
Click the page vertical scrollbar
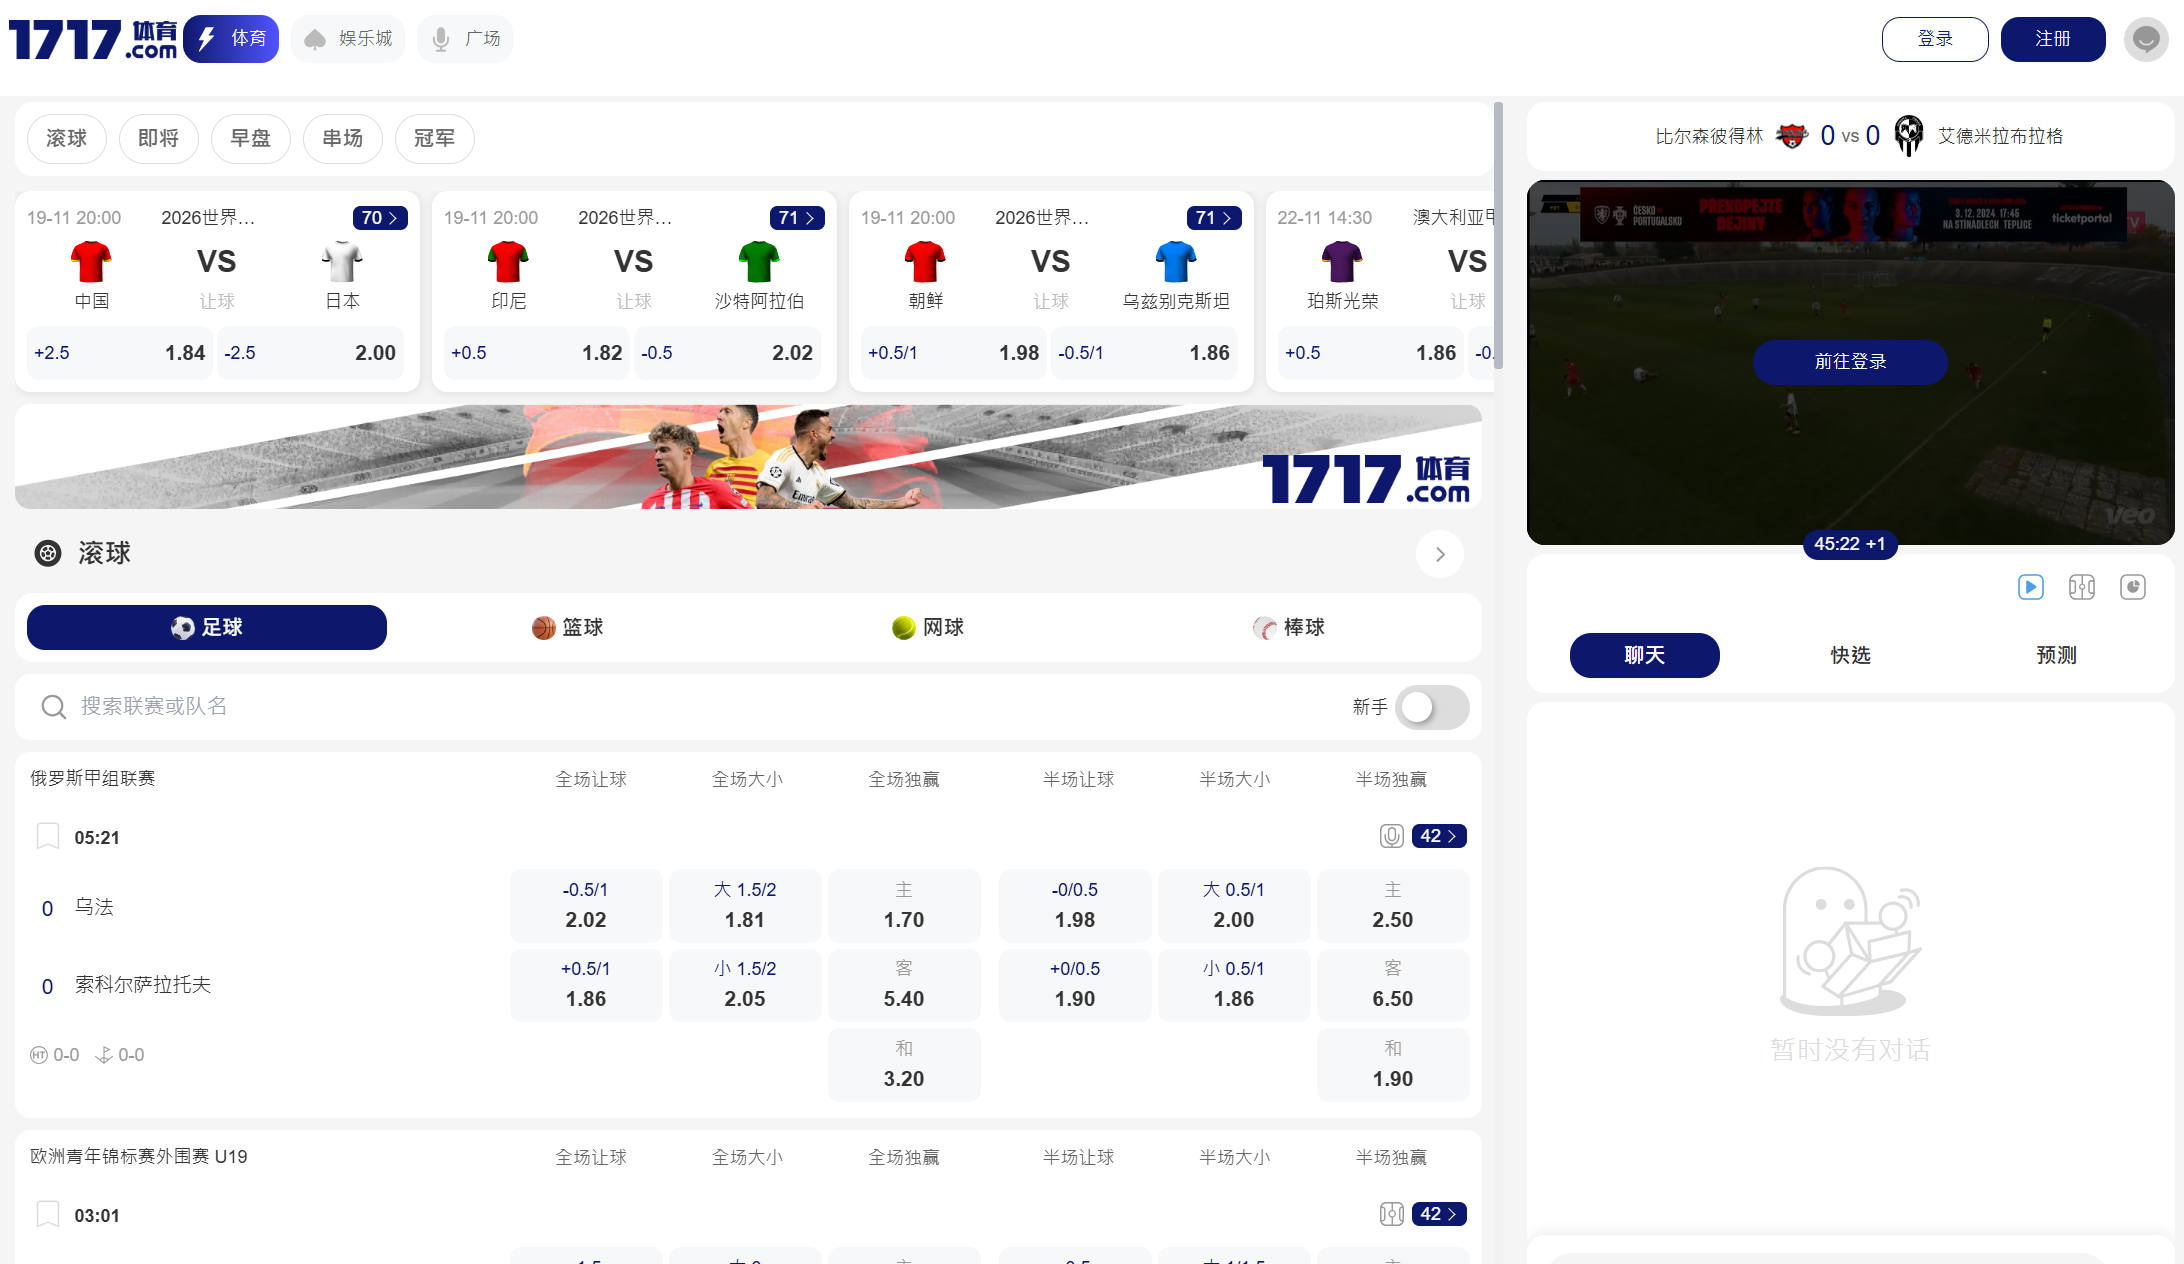click(1497, 235)
